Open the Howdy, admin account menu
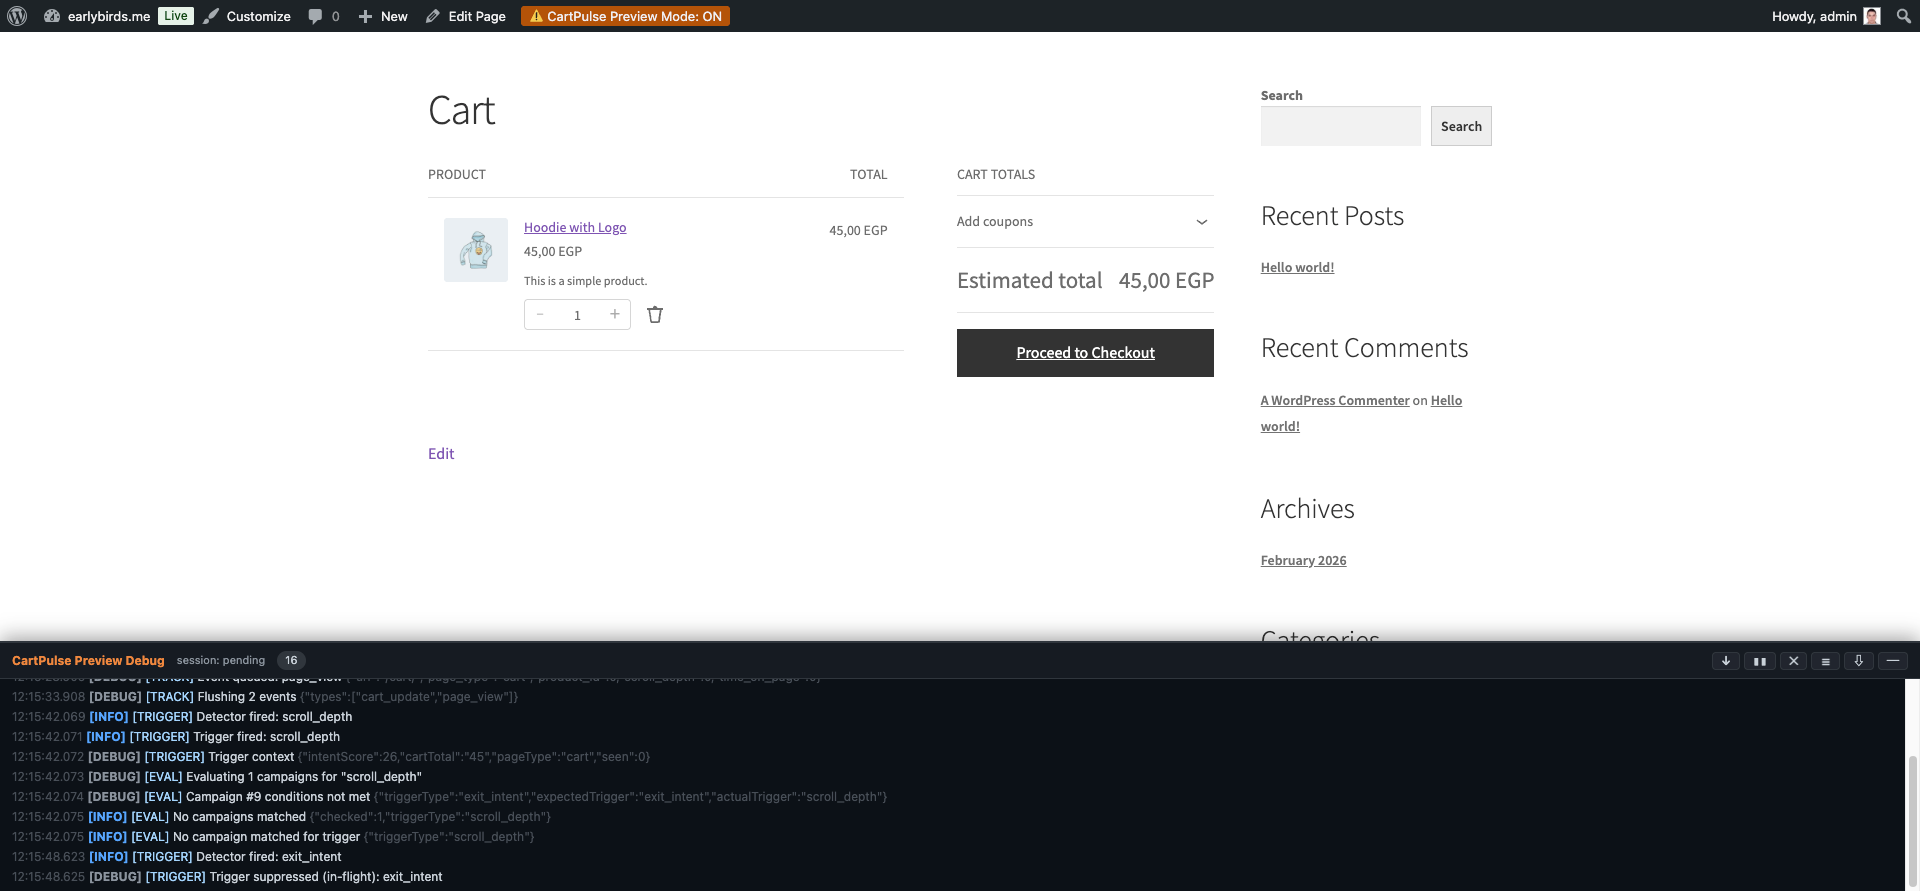 (x=1825, y=16)
